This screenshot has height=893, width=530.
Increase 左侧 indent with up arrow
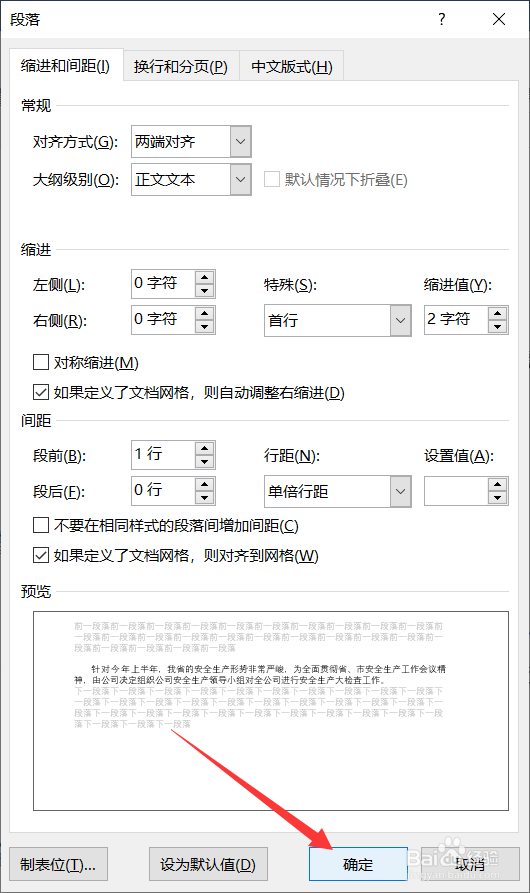pos(204,277)
